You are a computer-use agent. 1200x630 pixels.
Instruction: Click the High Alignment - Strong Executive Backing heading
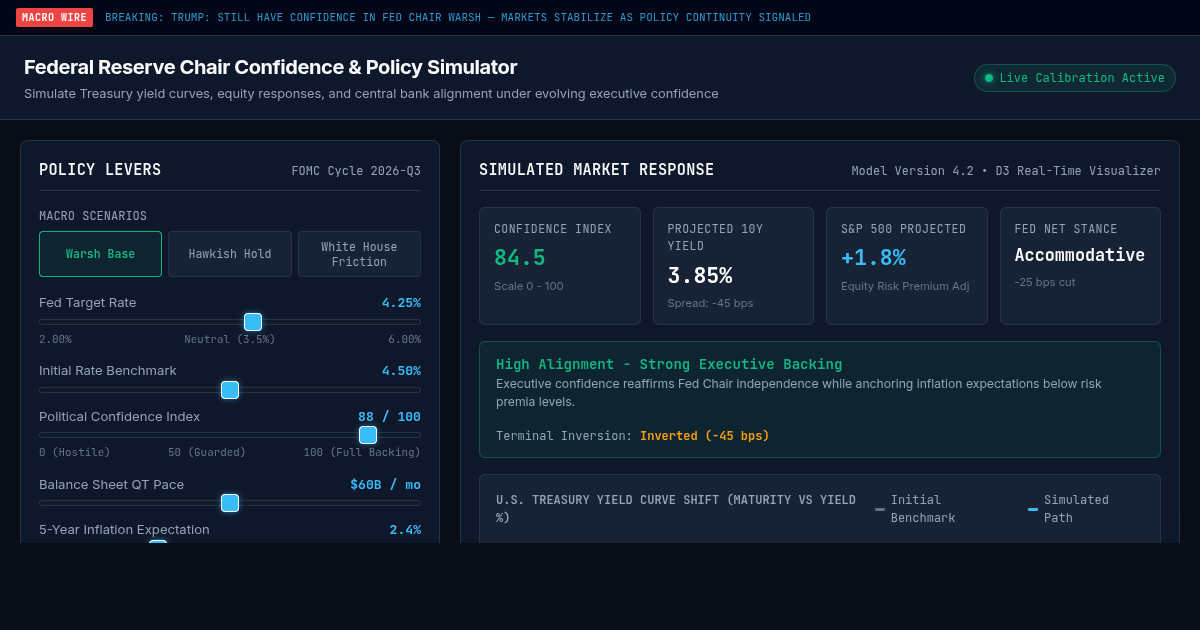[669, 365]
